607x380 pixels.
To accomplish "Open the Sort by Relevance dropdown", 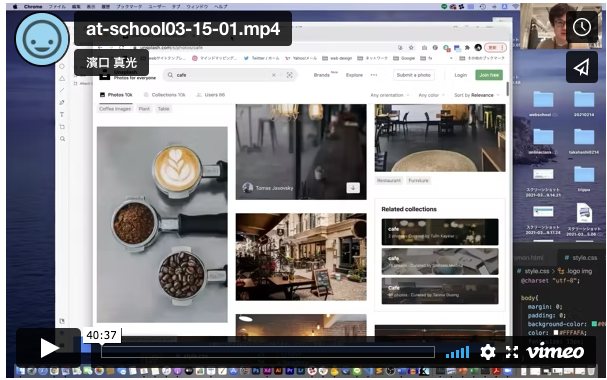I will click(477, 95).
